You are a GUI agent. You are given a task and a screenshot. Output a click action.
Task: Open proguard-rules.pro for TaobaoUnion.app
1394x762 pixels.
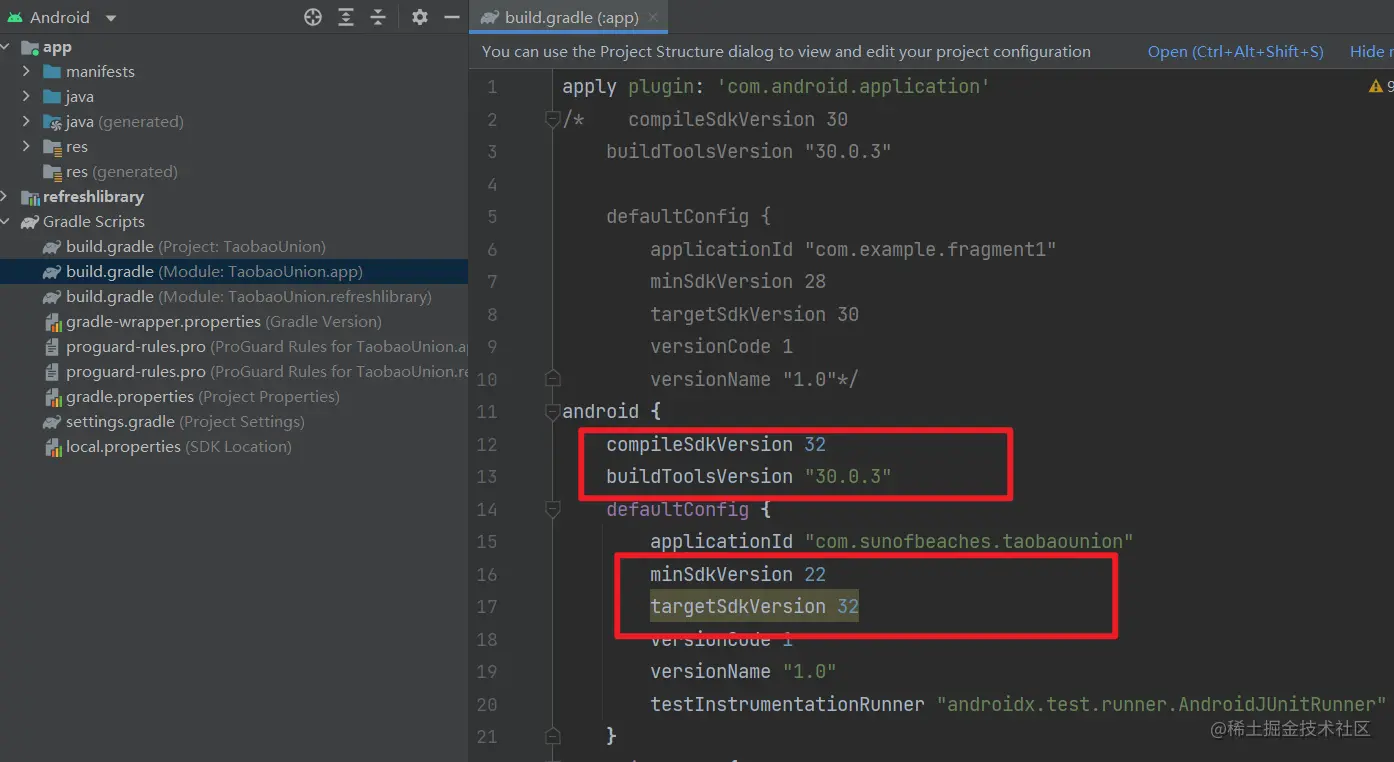[x=267, y=347]
